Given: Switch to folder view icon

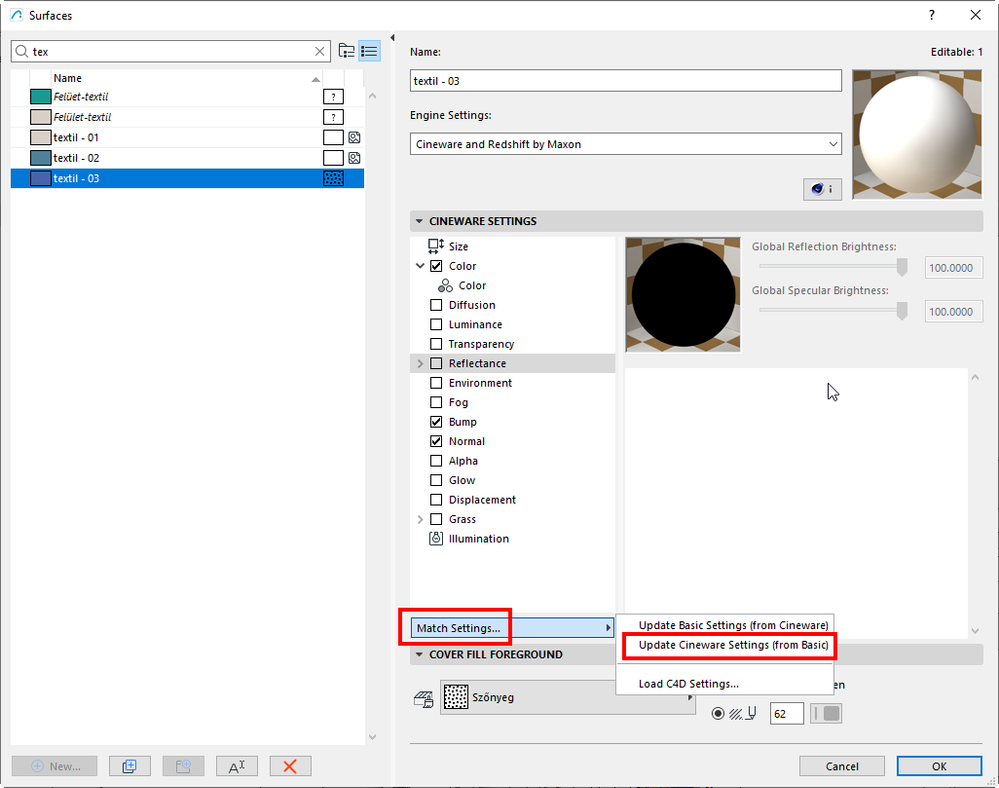Looking at the screenshot, I should click(347, 51).
